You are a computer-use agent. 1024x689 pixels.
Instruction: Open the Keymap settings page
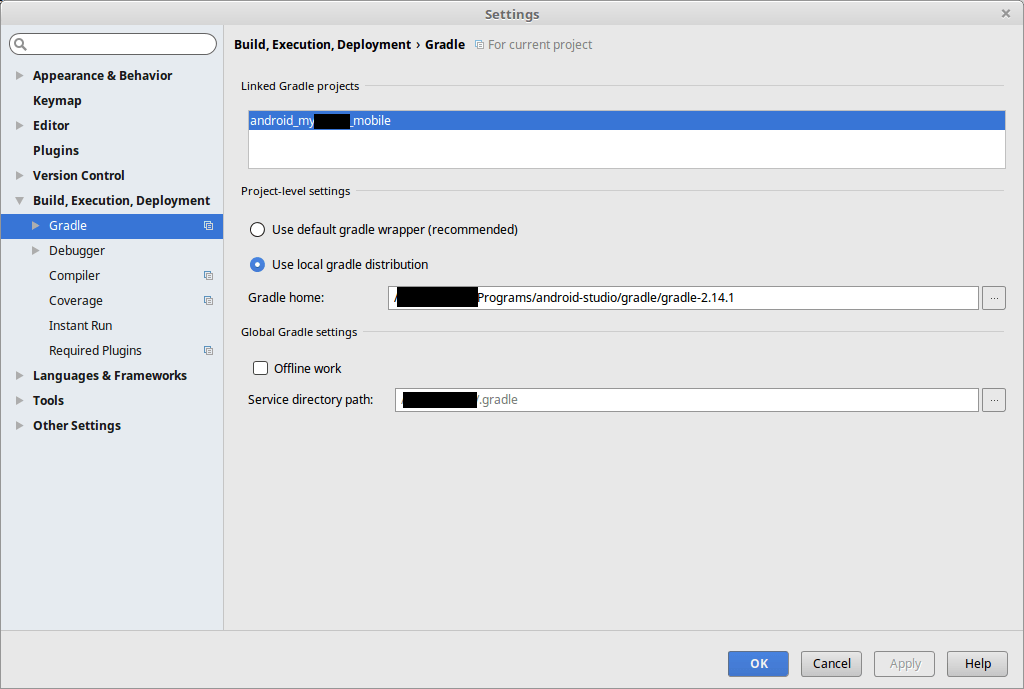(57, 101)
